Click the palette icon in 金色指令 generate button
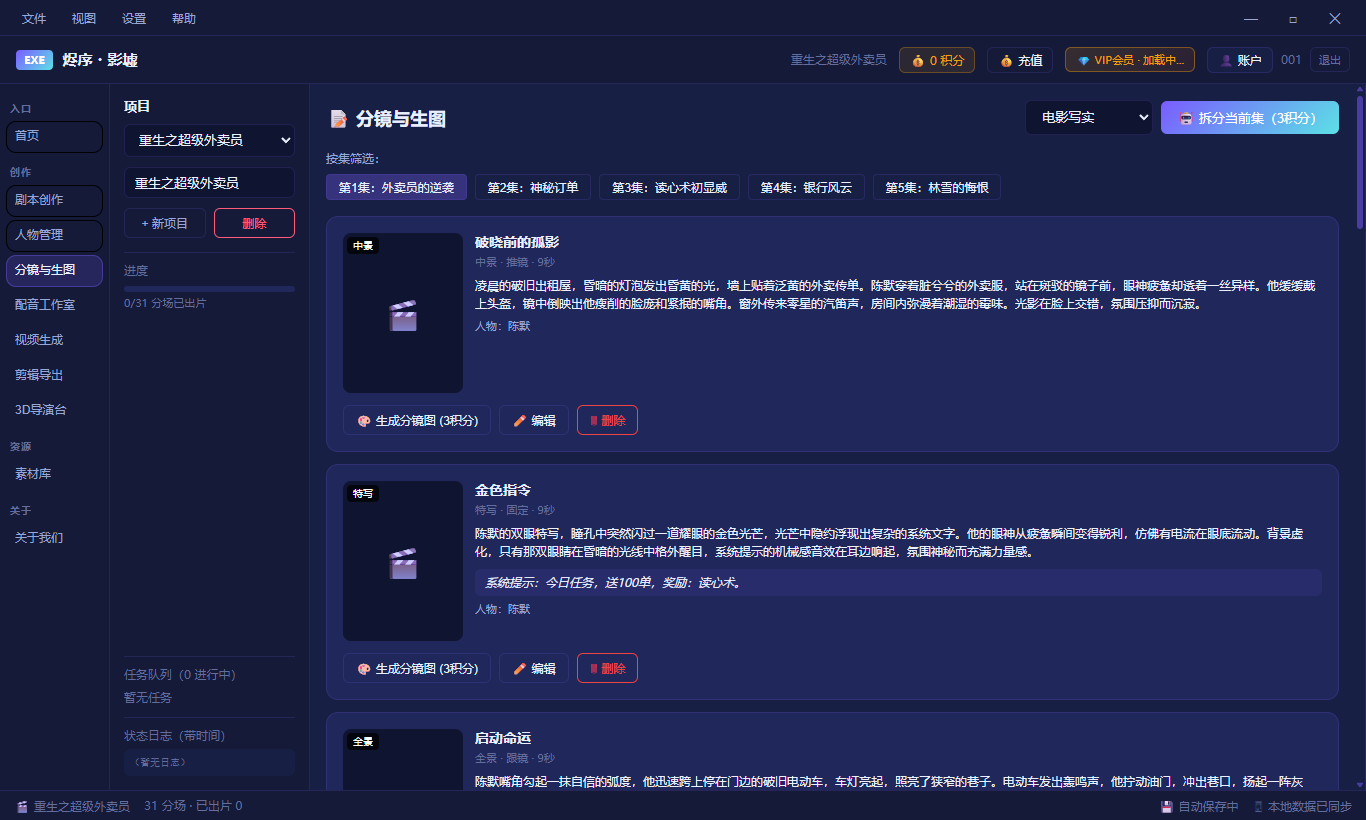This screenshot has width=1366, height=820. pos(364,669)
